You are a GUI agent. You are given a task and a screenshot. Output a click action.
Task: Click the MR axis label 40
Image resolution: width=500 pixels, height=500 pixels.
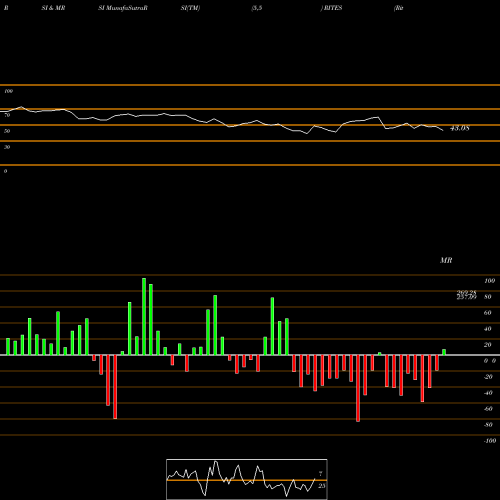click(x=488, y=329)
